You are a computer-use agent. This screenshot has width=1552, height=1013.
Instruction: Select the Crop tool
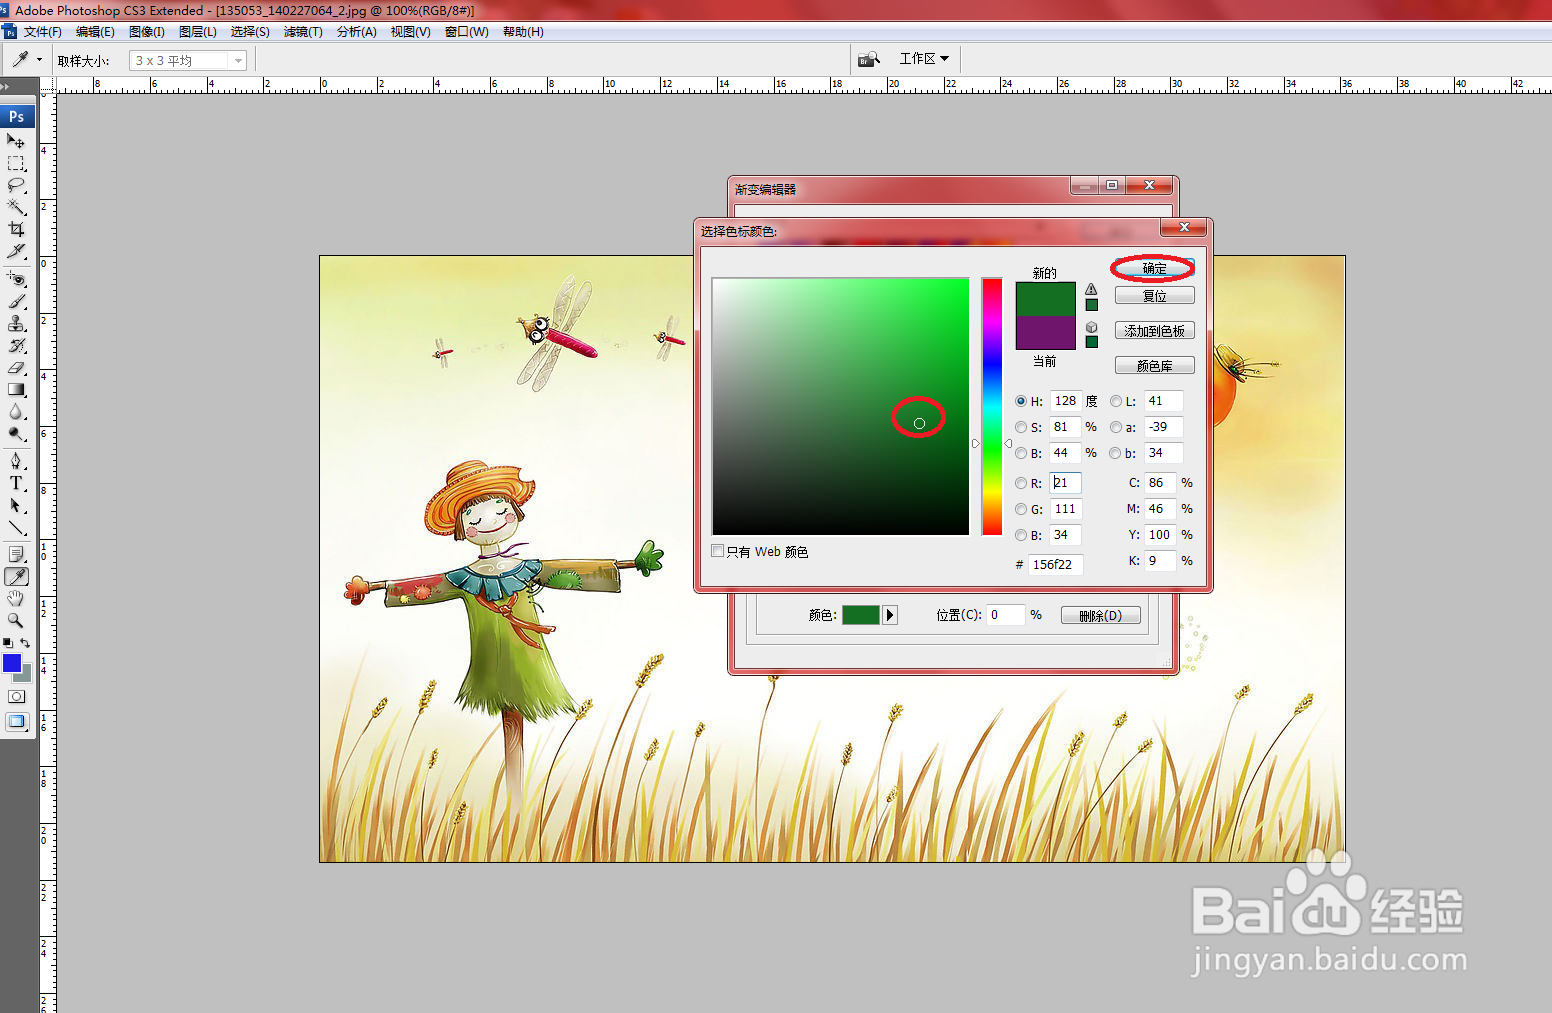[16, 229]
